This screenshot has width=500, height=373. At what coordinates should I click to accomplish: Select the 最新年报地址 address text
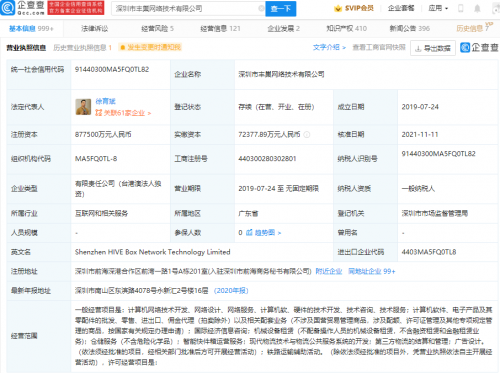[x=141, y=291]
